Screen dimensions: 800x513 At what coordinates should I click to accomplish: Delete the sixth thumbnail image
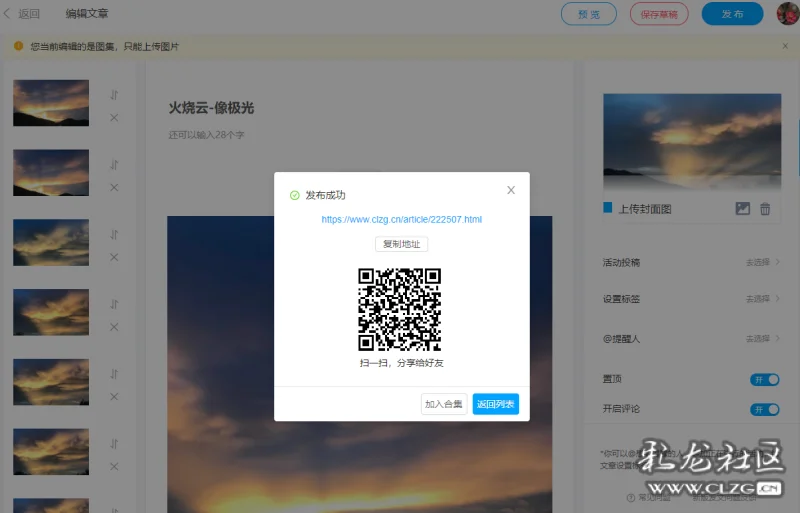tap(114, 467)
